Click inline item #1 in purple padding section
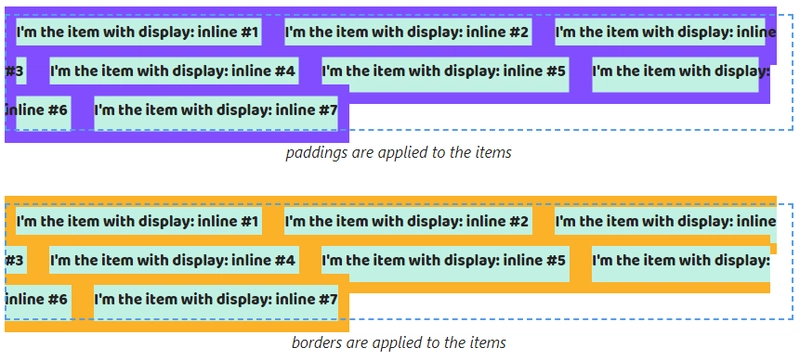 pos(138,32)
